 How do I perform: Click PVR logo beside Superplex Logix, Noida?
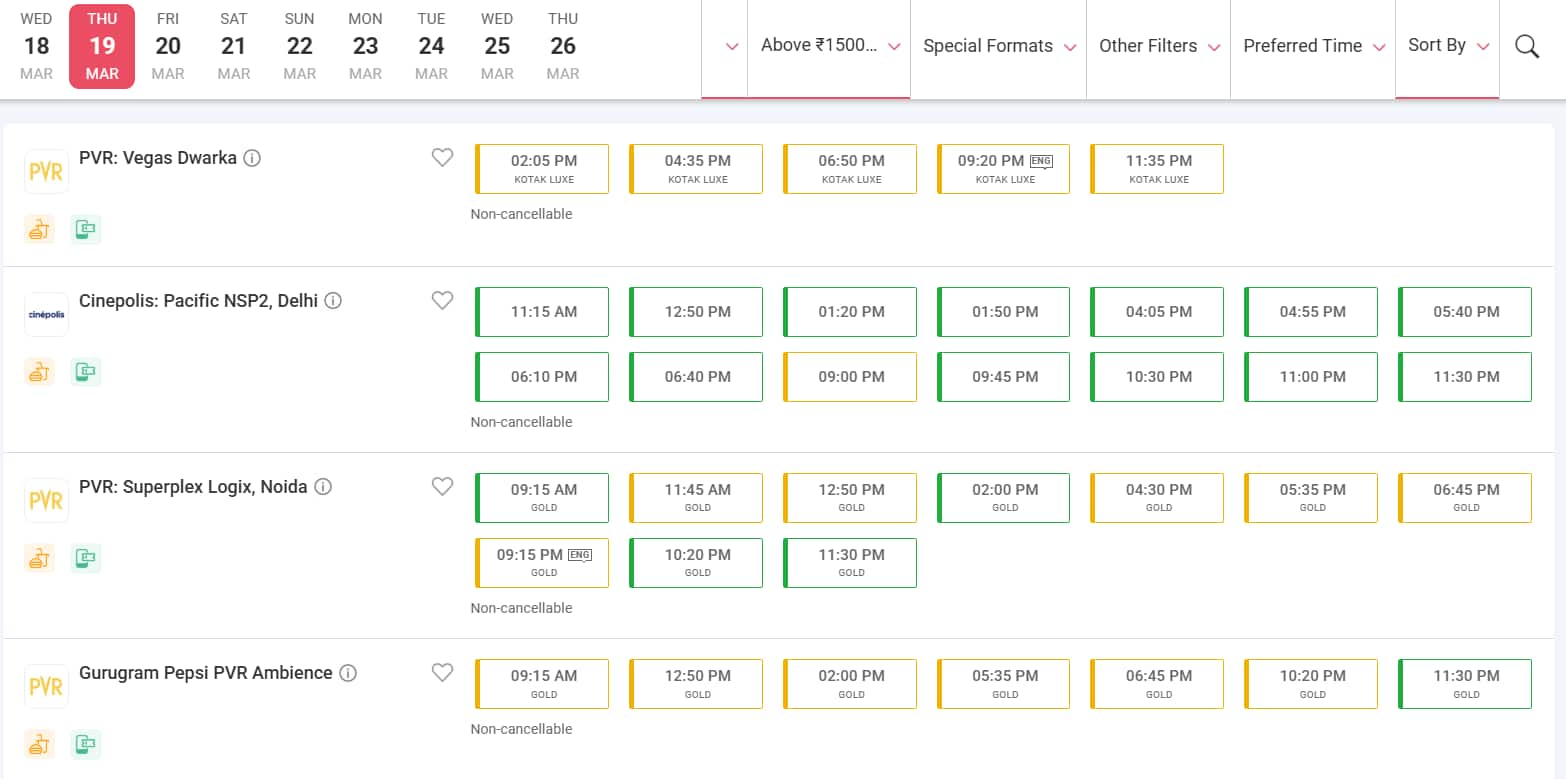coord(46,500)
